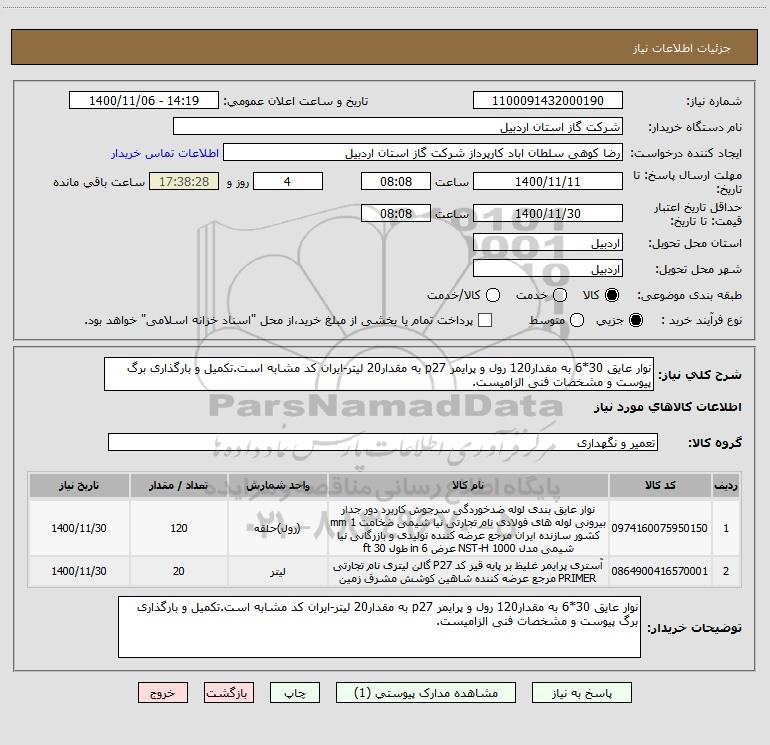This screenshot has height=745, width=770.
Task: Click the جزئیات اطلاعات نیاز header title
Action: [681, 48]
